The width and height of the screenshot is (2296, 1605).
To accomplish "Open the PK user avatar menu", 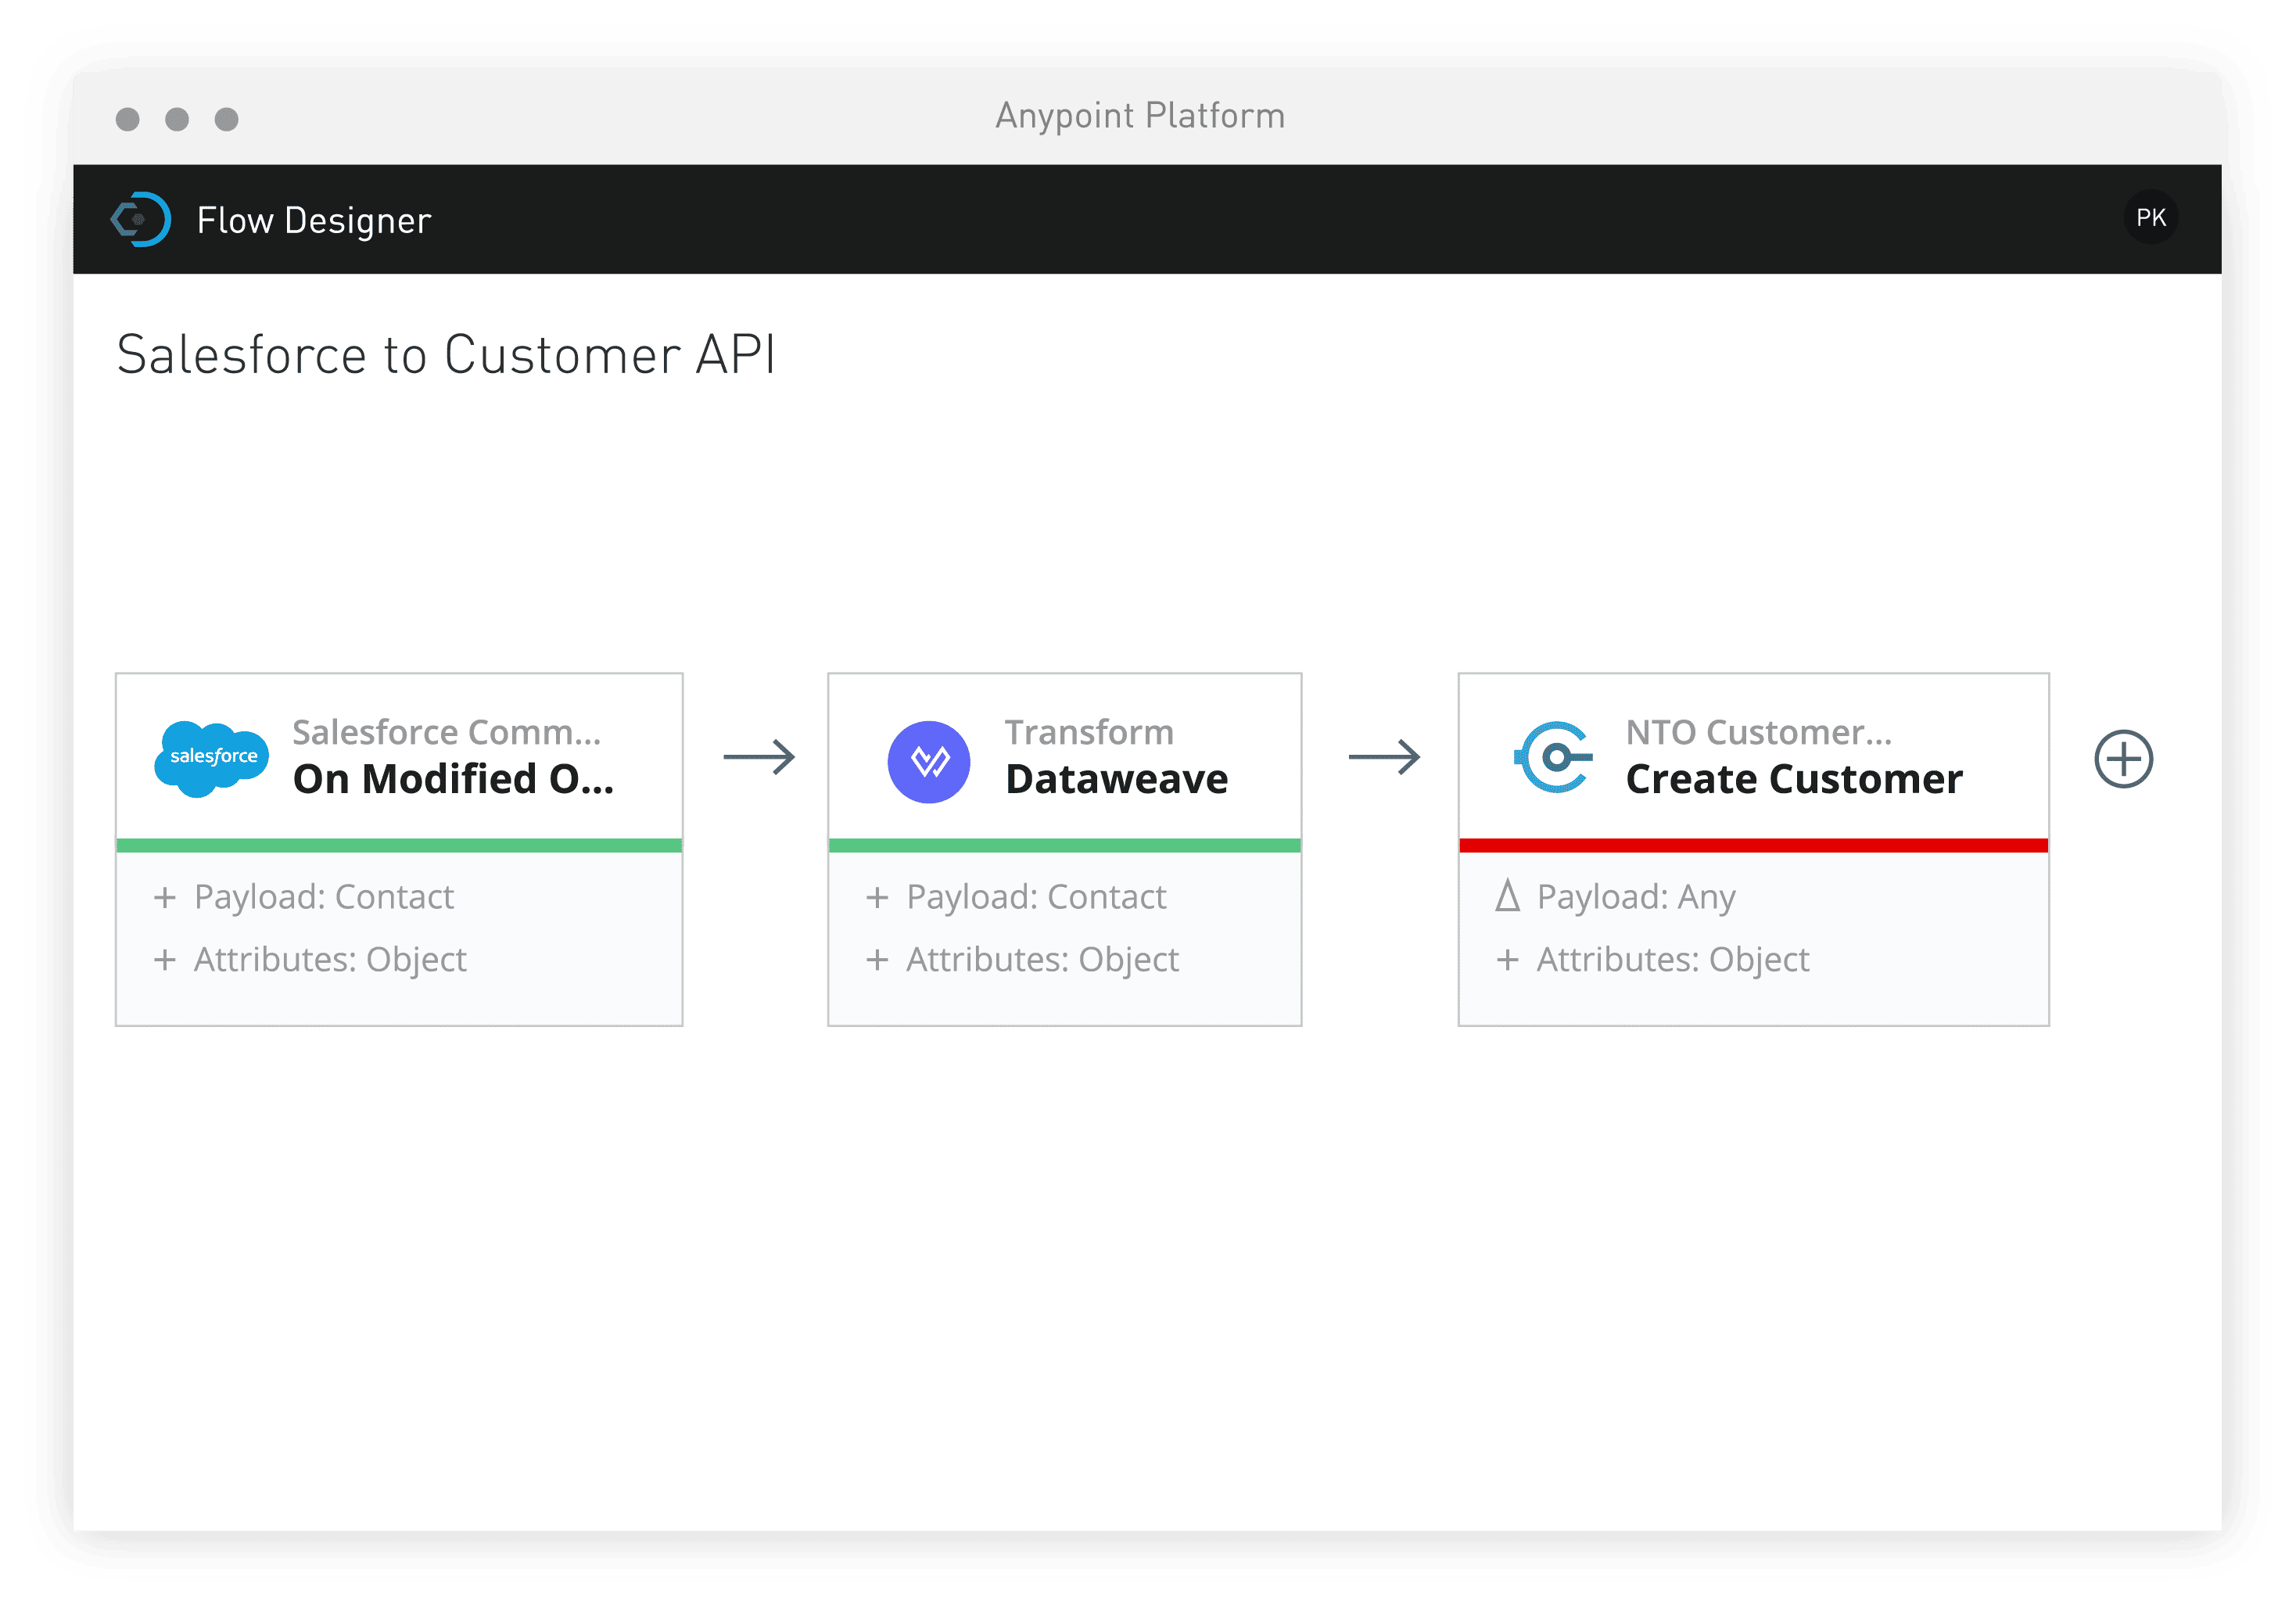I will click(x=2151, y=218).
